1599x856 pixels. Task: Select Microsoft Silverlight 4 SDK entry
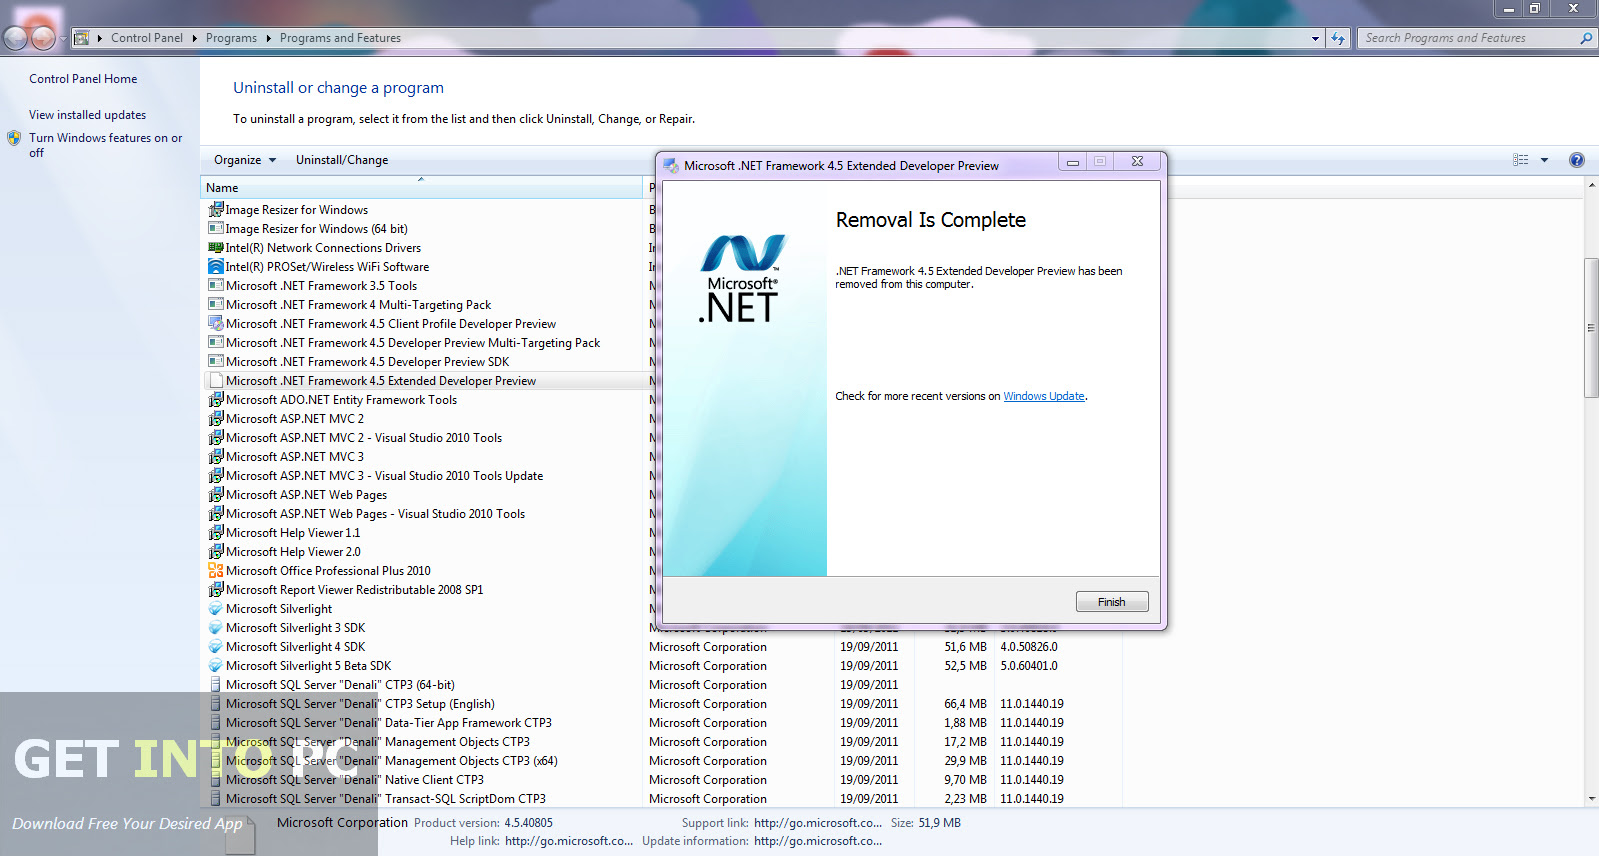pos(295,647)
